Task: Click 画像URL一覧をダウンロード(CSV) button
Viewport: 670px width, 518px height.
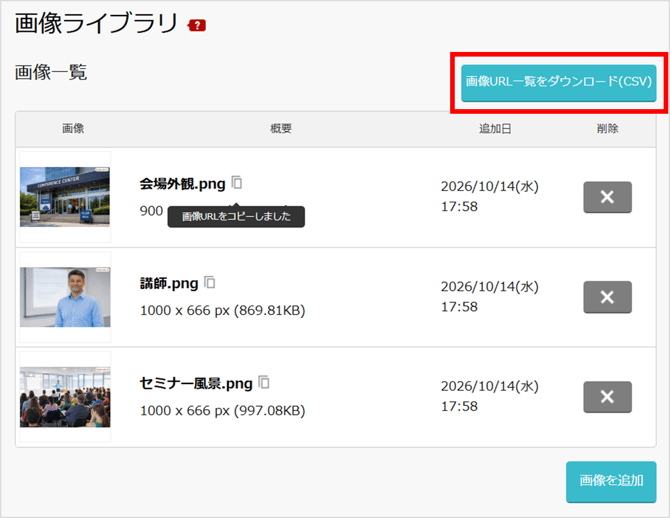Action: click(558, 83)
